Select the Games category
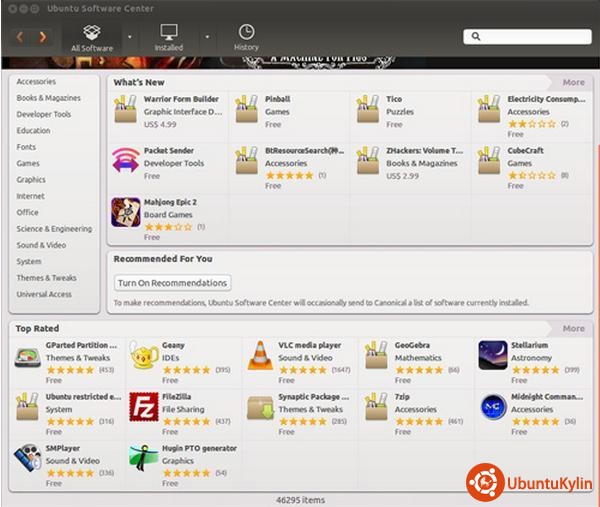Image resolution: width=600 pixels, height=507 pixels. (x=28, y=163)
